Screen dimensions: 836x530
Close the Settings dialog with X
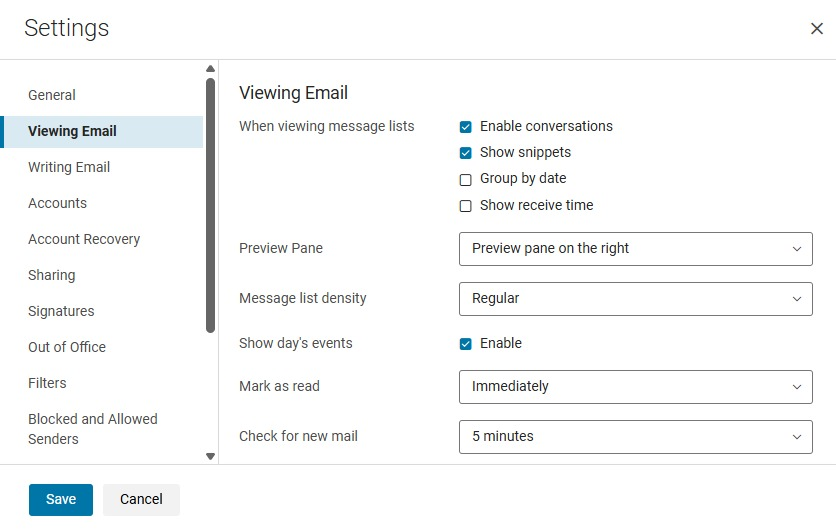tap(816, 29)
